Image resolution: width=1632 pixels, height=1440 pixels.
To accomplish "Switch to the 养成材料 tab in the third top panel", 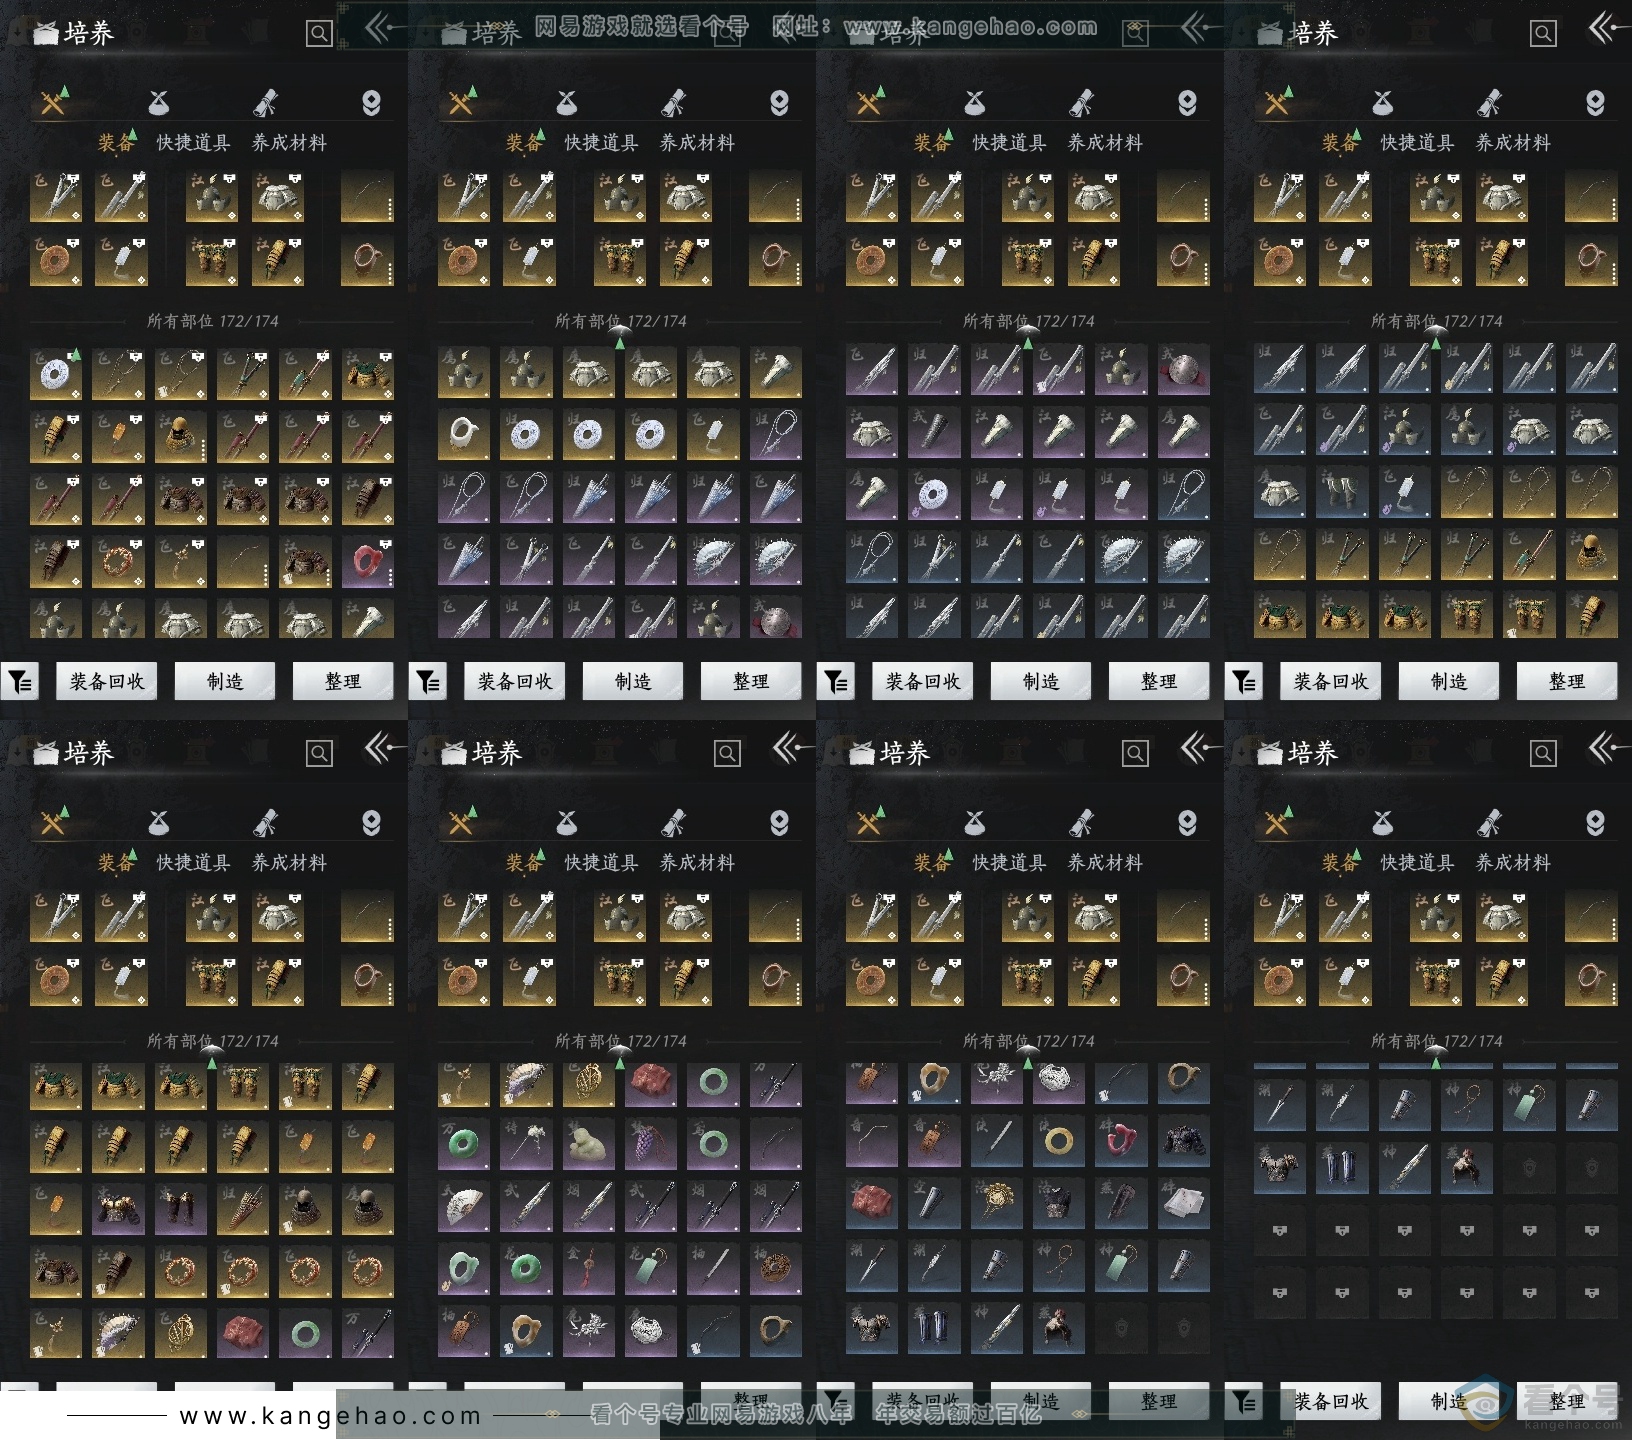I will 1105,143.
